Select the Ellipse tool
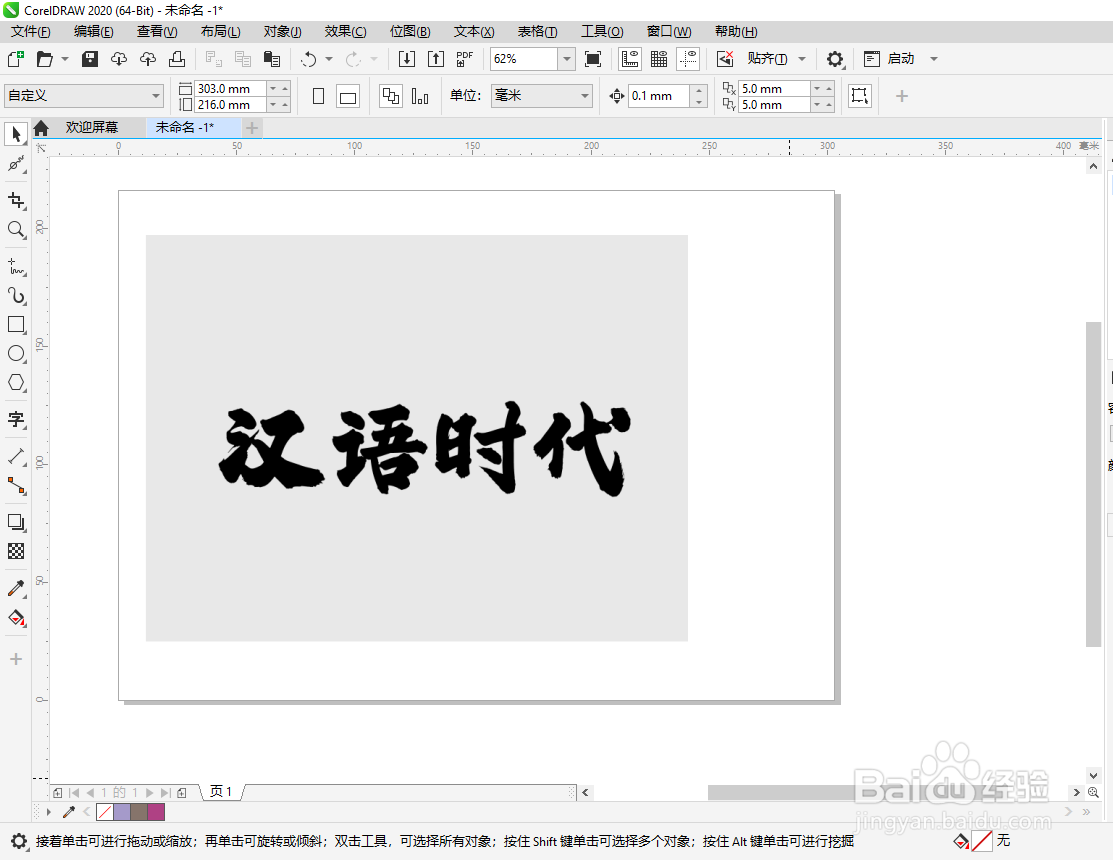The image size is (1113, 860). (x=15, y=353)
